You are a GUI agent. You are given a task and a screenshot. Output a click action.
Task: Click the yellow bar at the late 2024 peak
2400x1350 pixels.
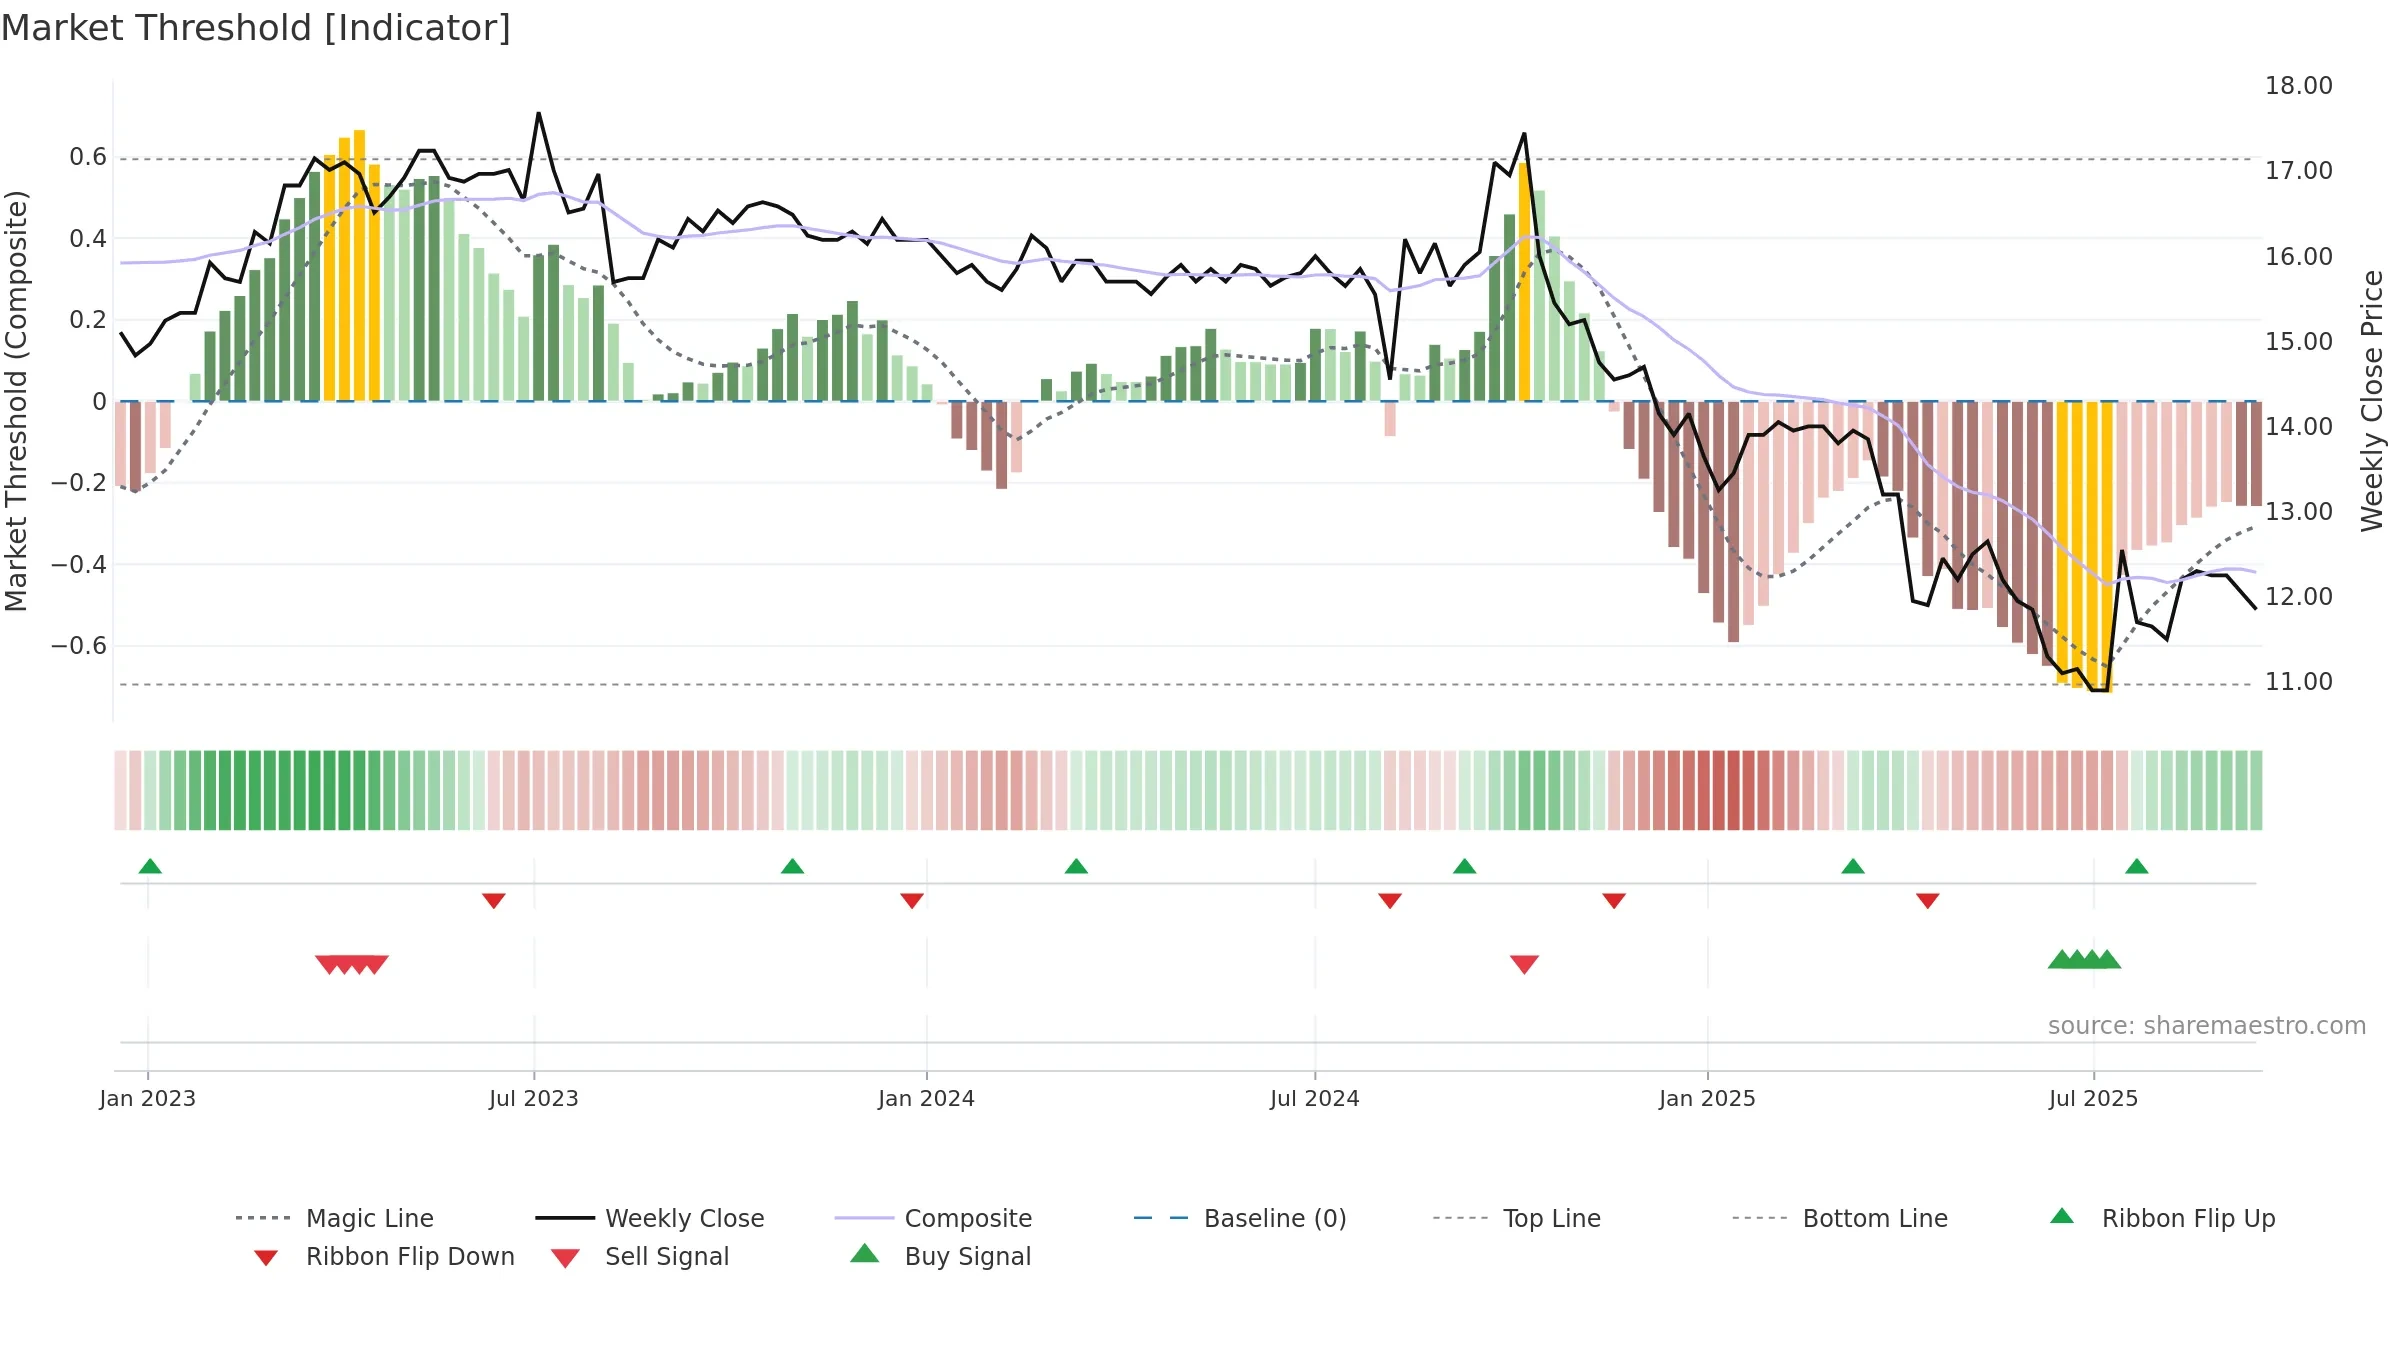pos(1524,282)
